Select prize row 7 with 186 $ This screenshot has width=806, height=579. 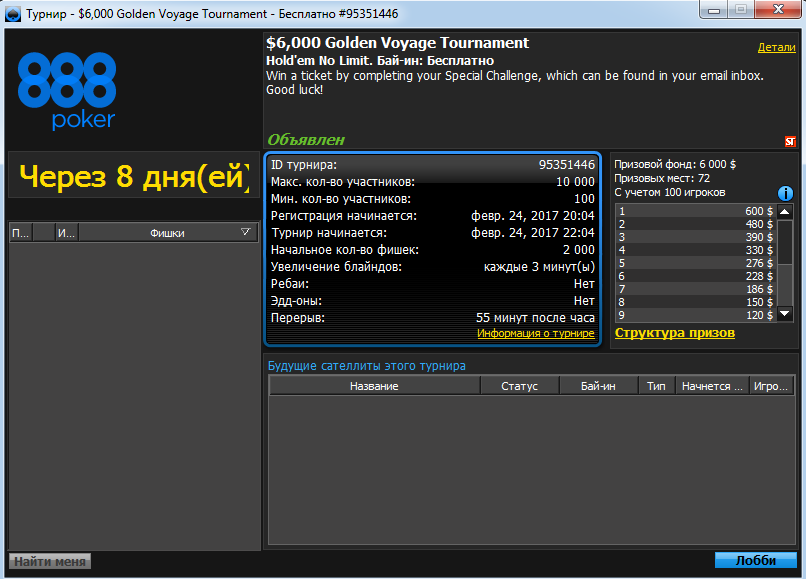[x=696, y=289]
